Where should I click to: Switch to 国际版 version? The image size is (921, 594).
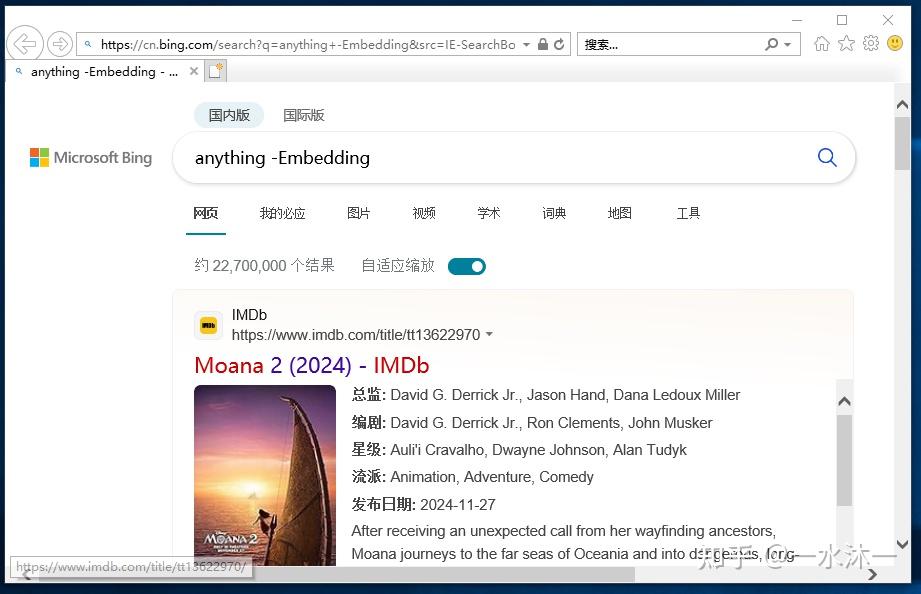(x=303, y=114)
